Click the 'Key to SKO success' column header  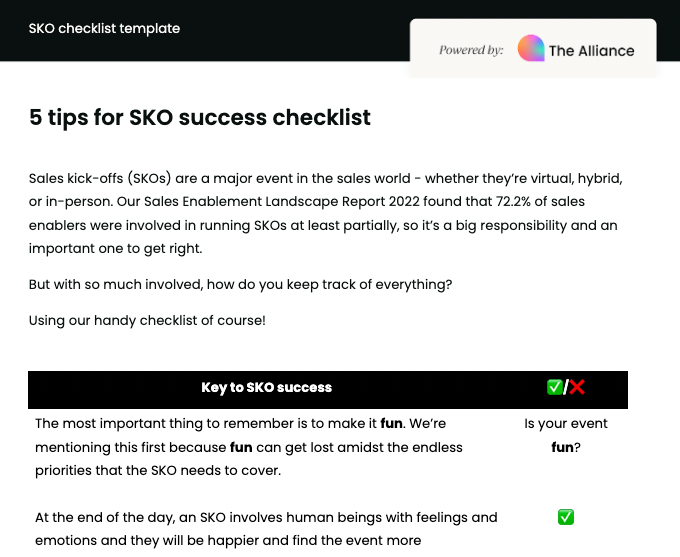coord(266,387)
